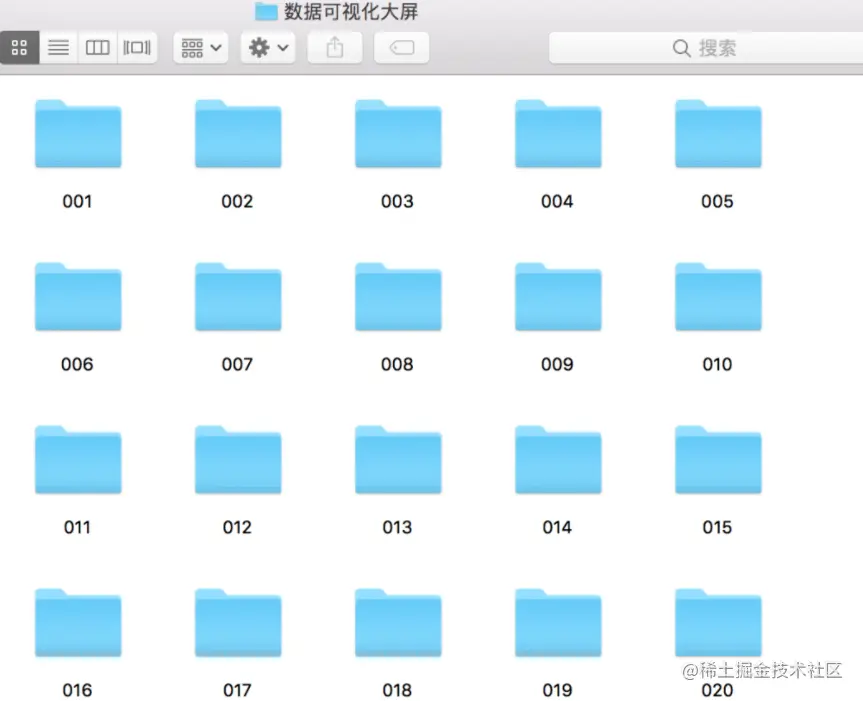Screen dimensions: 863x701
Task: Click the folder name label 010
Action: (717, 364)
